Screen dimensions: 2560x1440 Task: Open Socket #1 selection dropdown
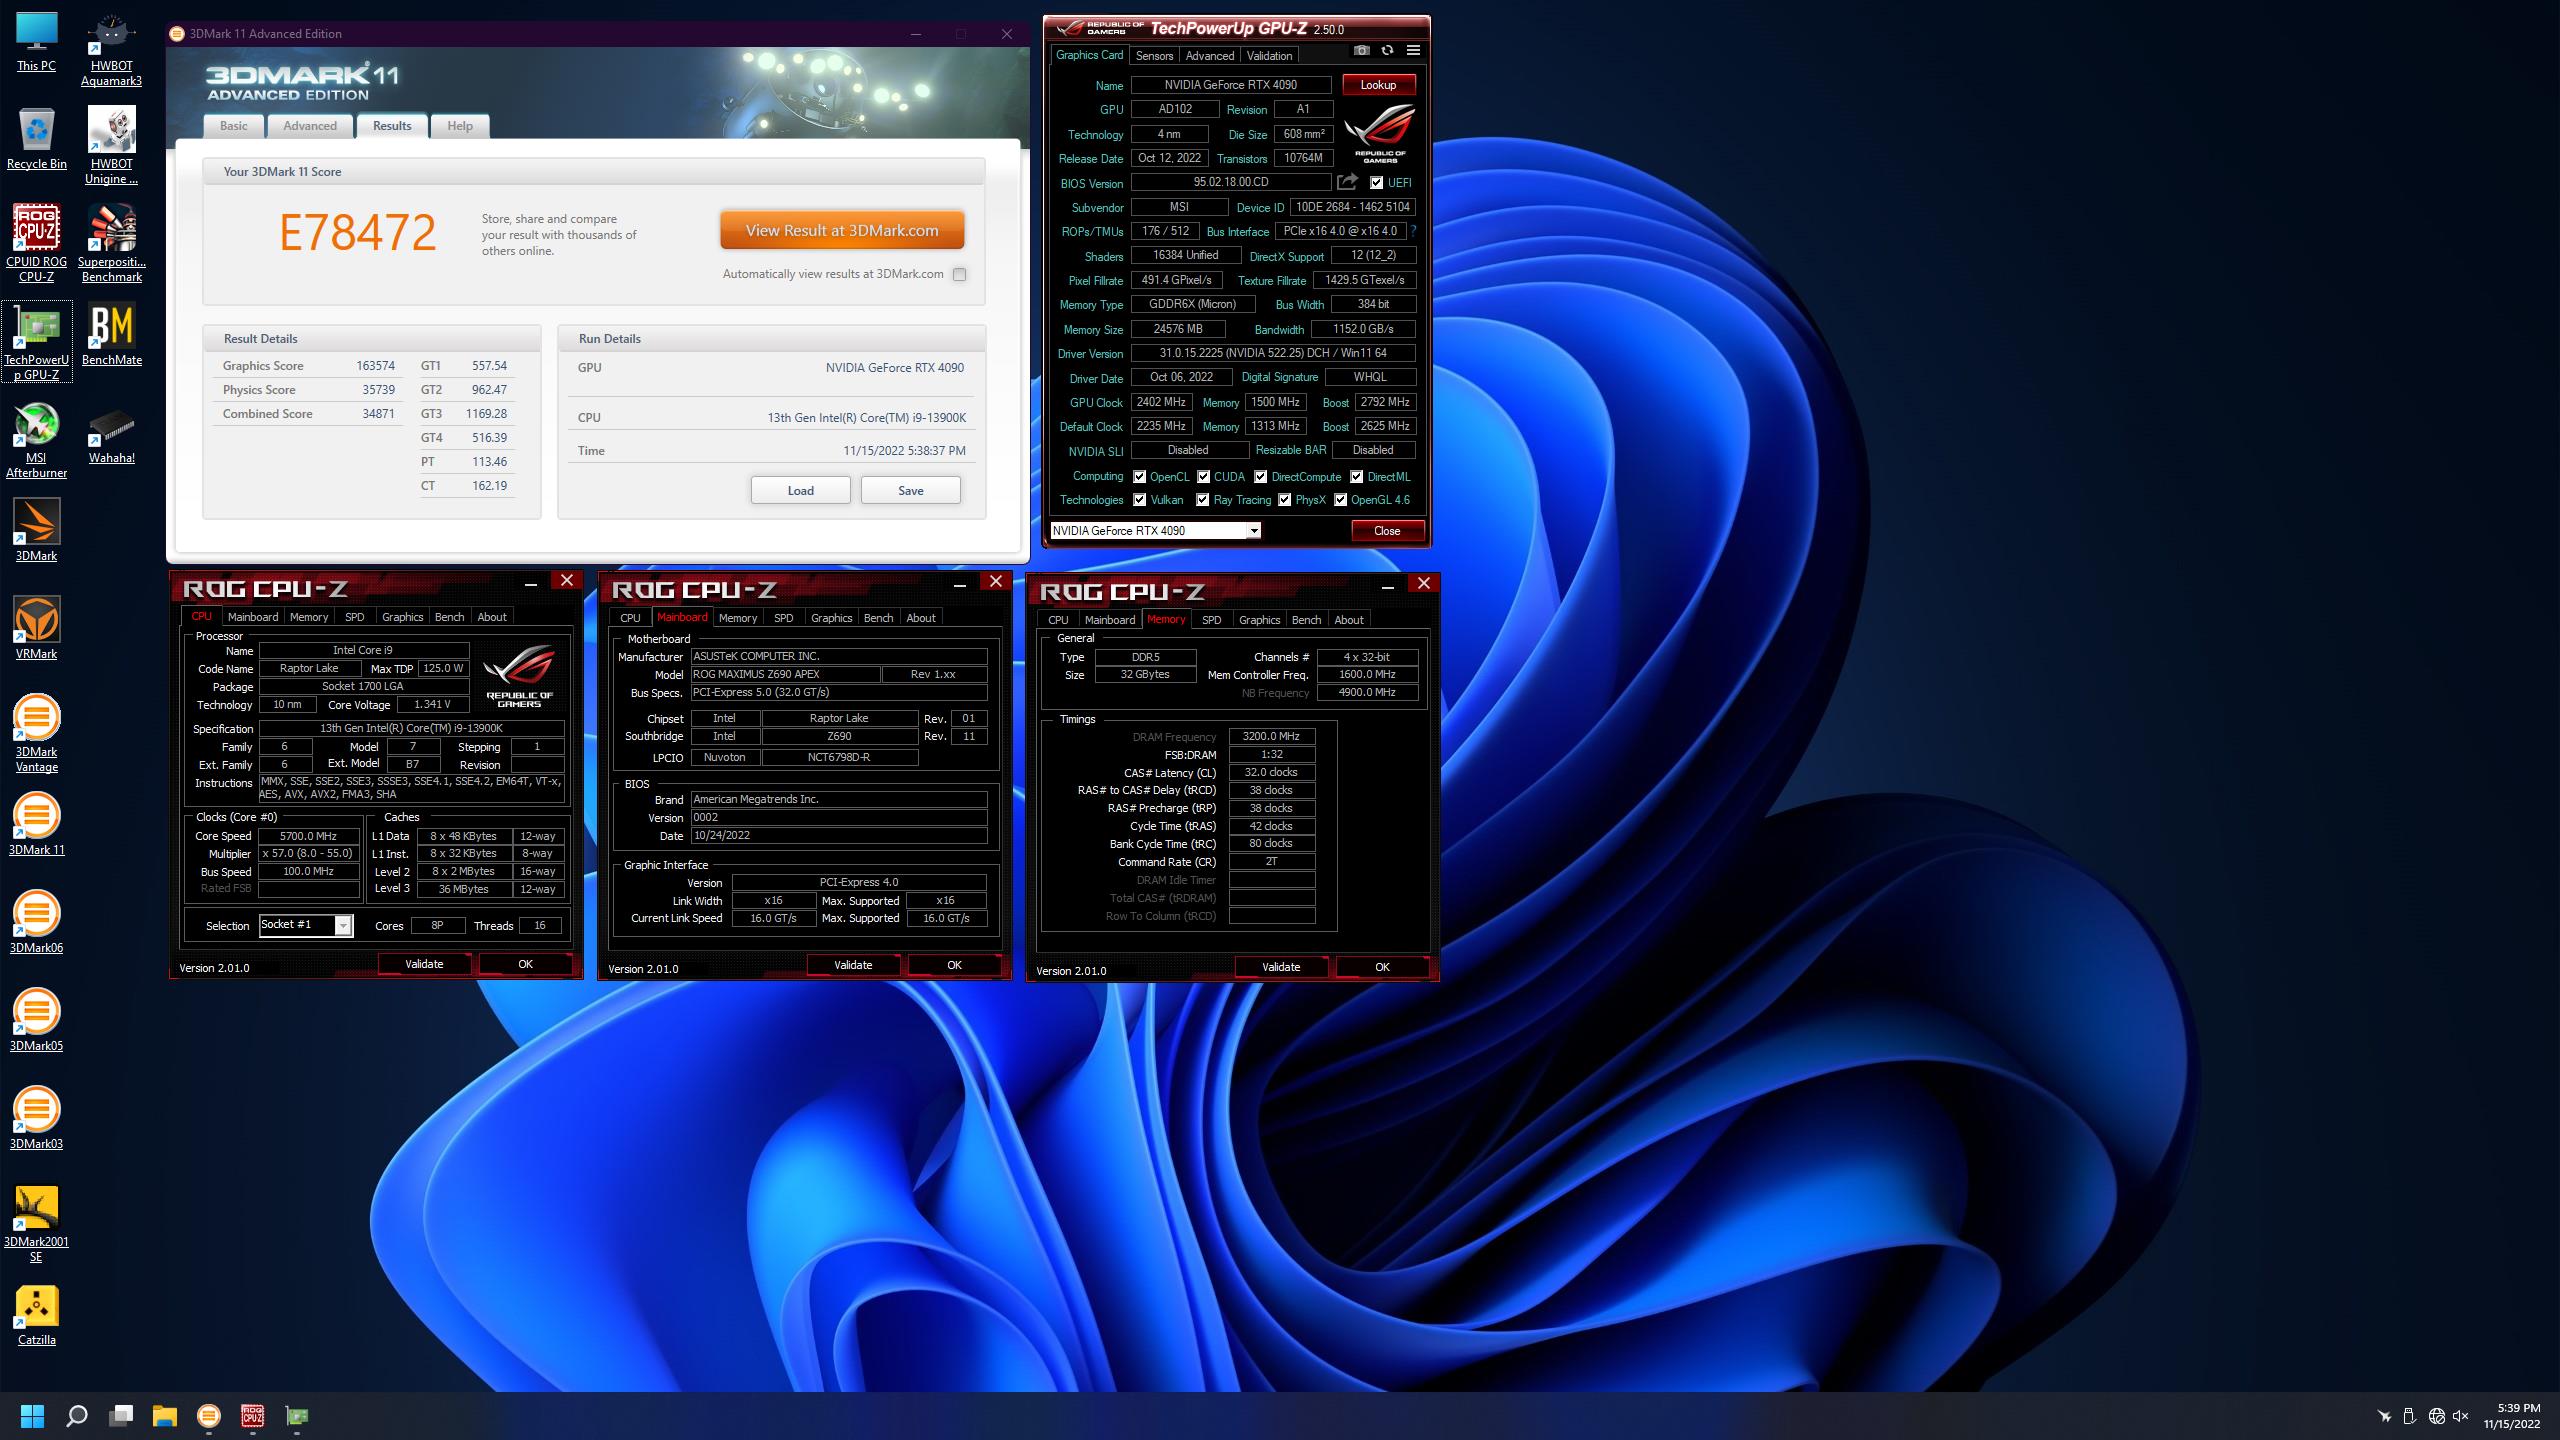click(x=343, y=925)
